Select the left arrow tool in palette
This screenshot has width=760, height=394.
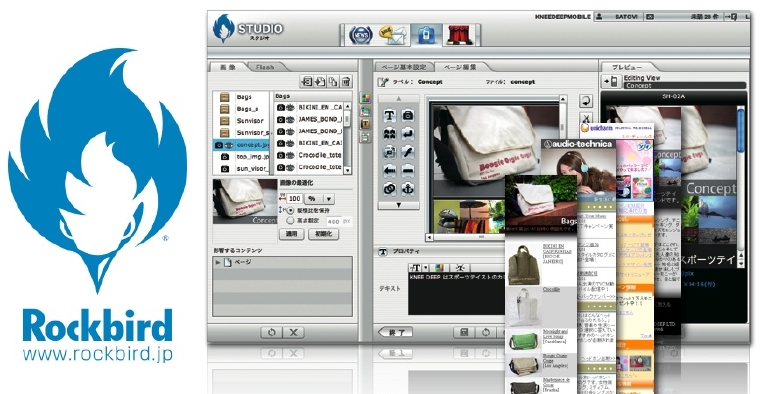(x=390, y=171)
